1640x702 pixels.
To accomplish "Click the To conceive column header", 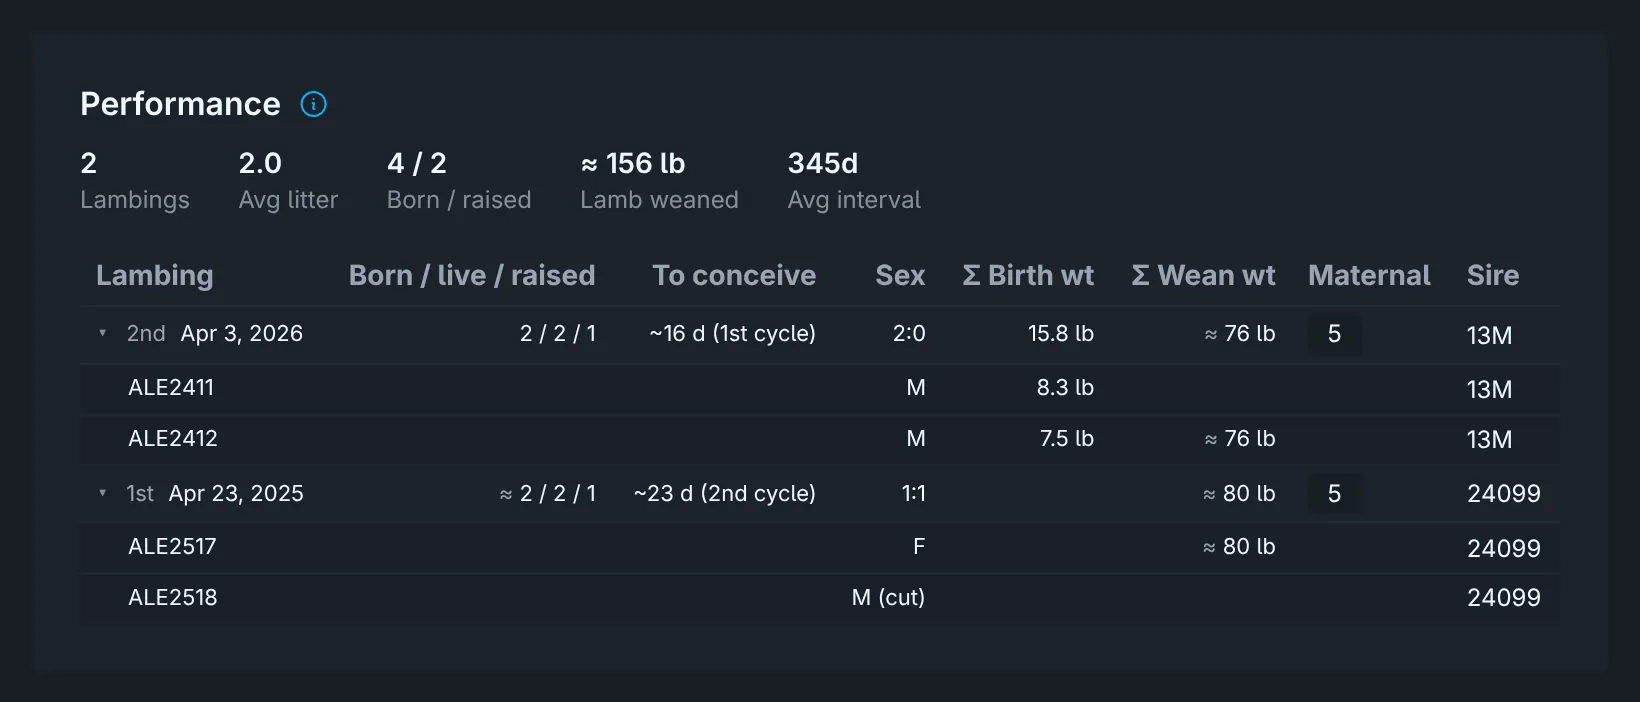I will click(x=734, y=275).
